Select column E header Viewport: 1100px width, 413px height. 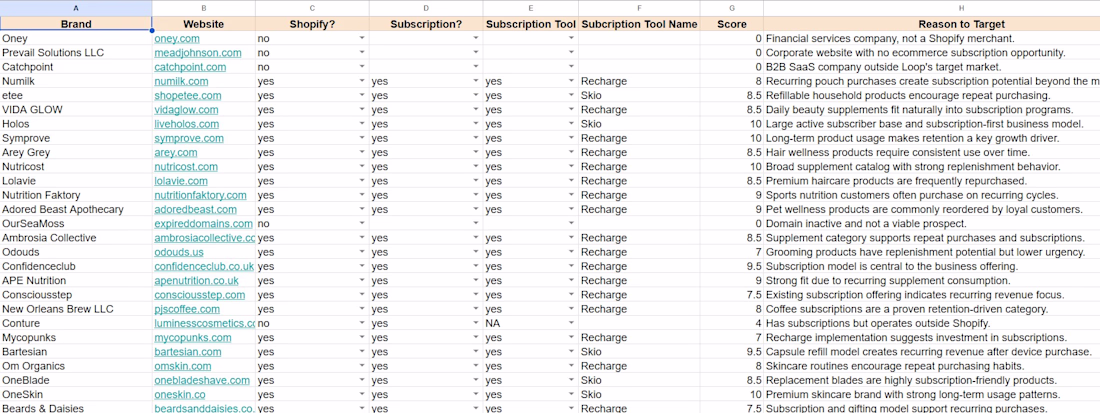tap(530, 8)
